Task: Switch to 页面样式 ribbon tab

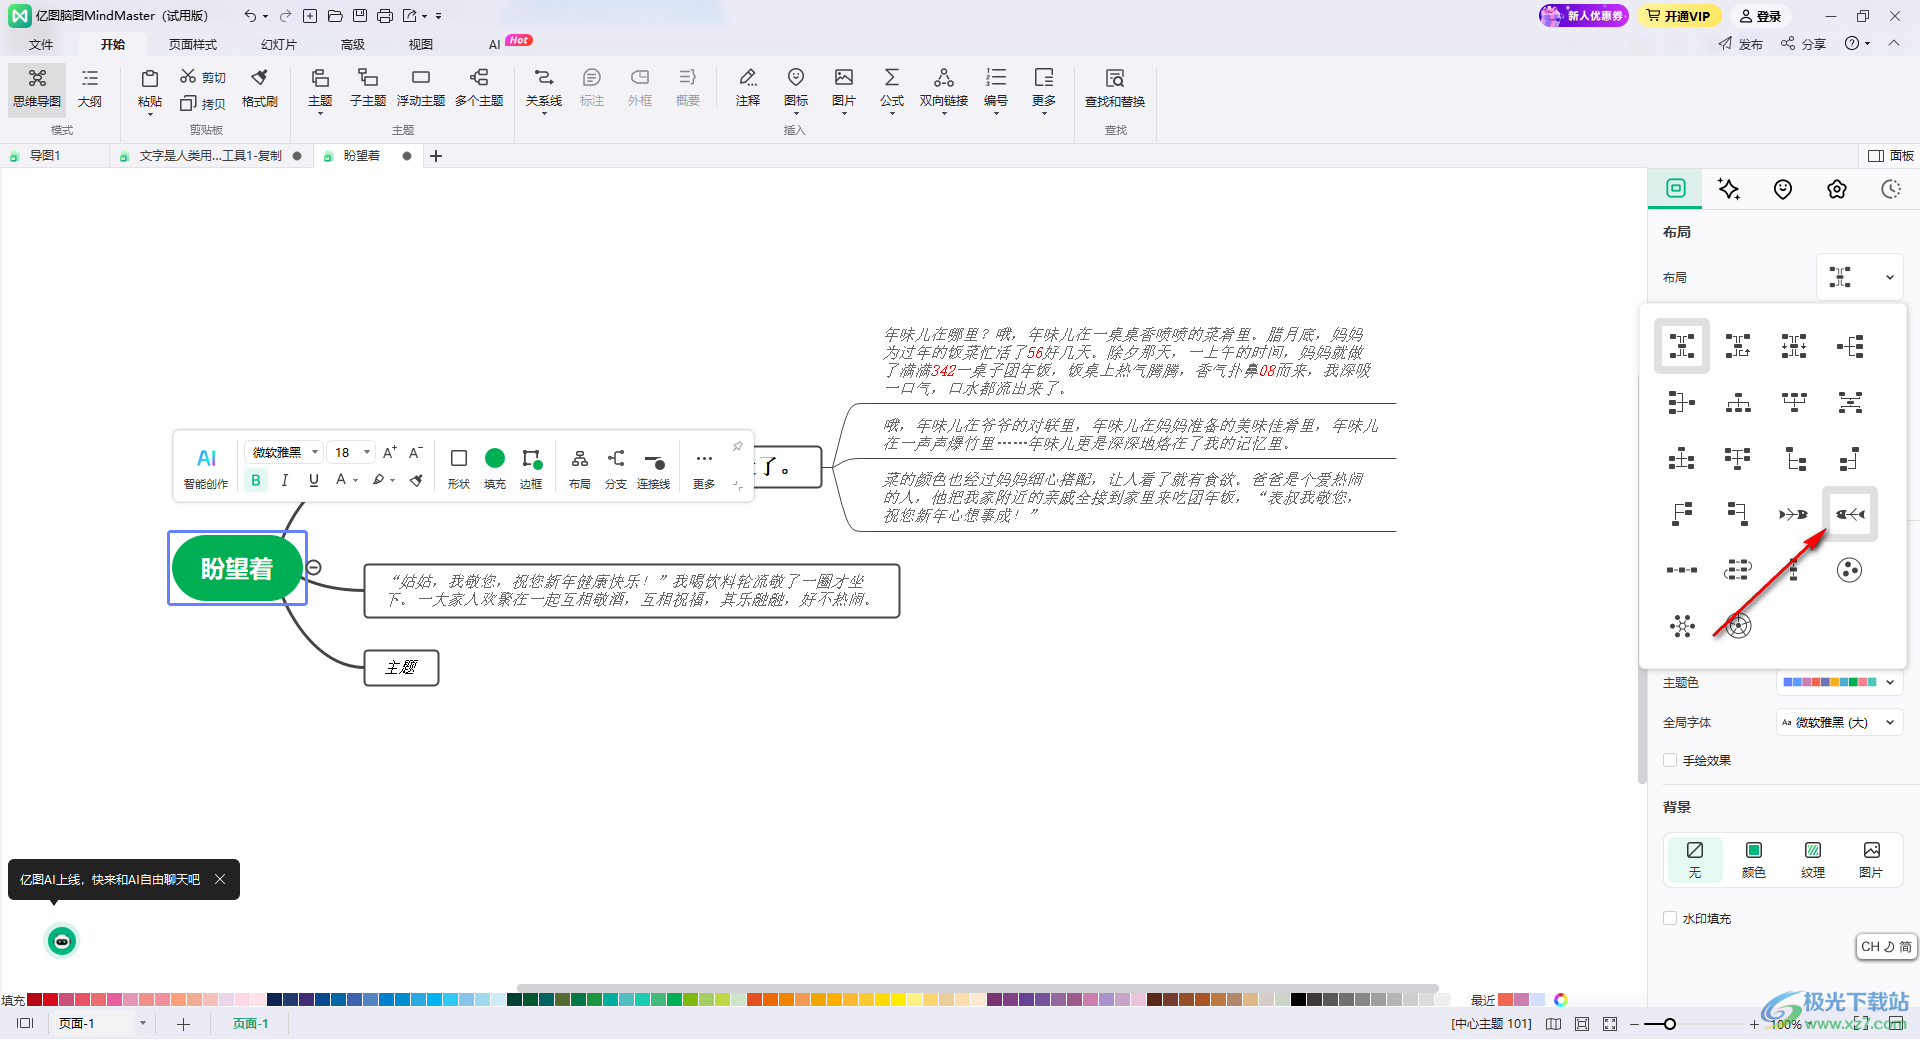Action: tap(193, 44)
